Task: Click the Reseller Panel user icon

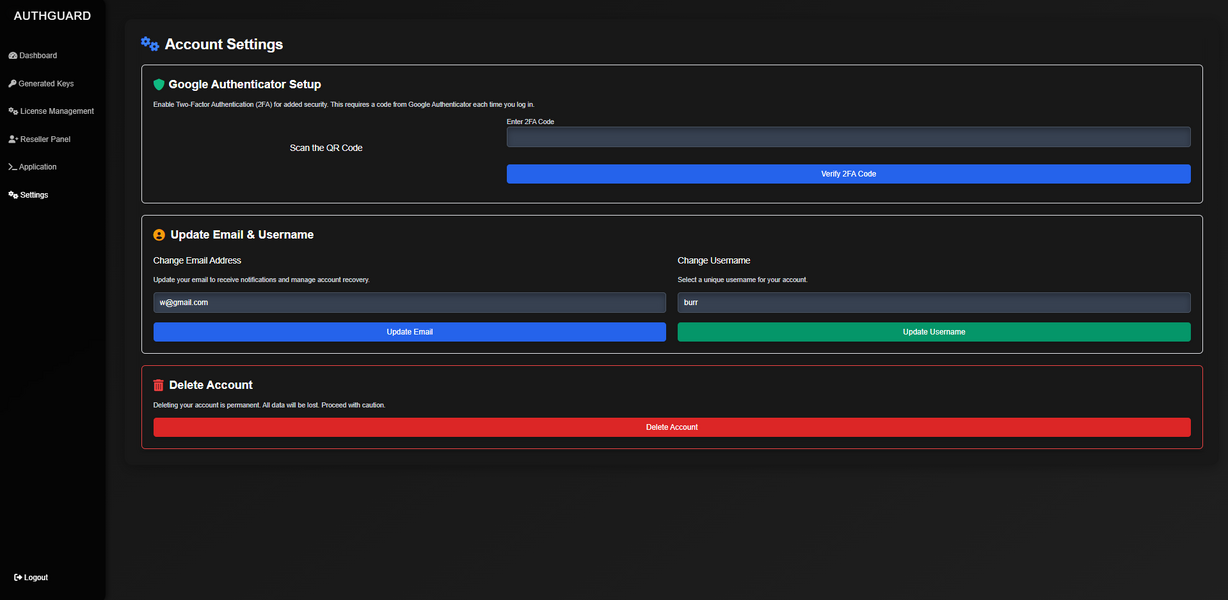Action: pos(13,139)
